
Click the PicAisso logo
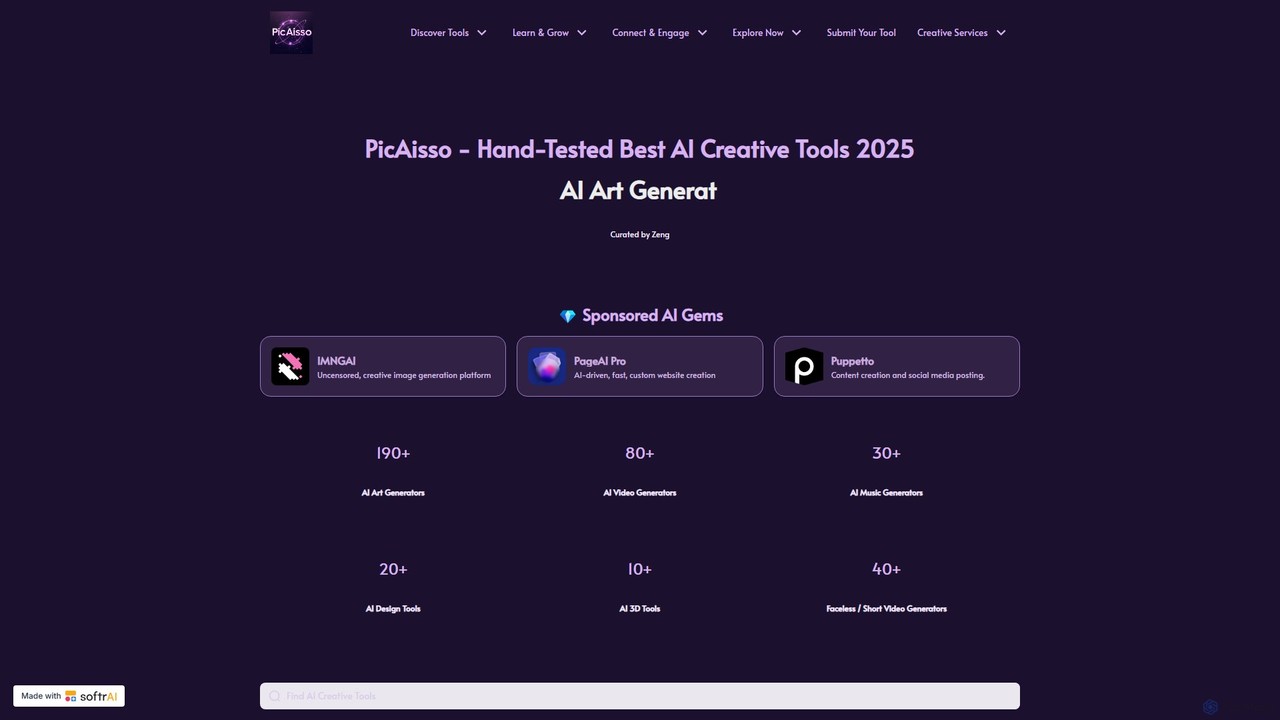(291, 33)
